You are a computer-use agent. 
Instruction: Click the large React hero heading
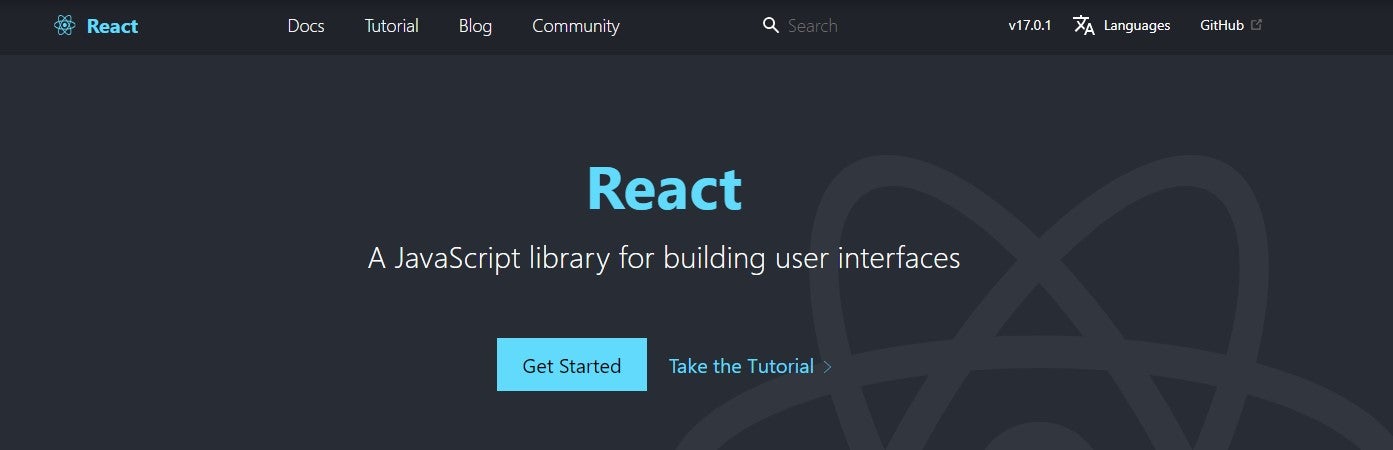(664, 188)
